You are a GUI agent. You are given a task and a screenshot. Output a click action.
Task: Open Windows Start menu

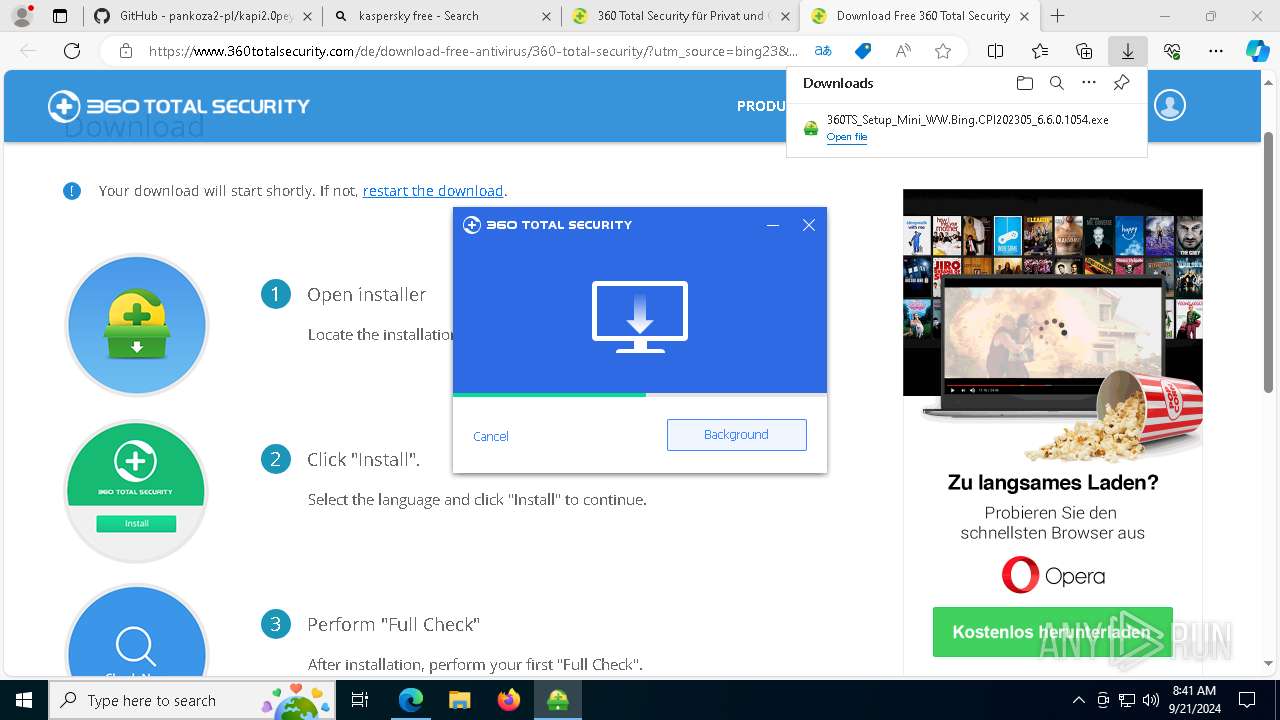24,700
